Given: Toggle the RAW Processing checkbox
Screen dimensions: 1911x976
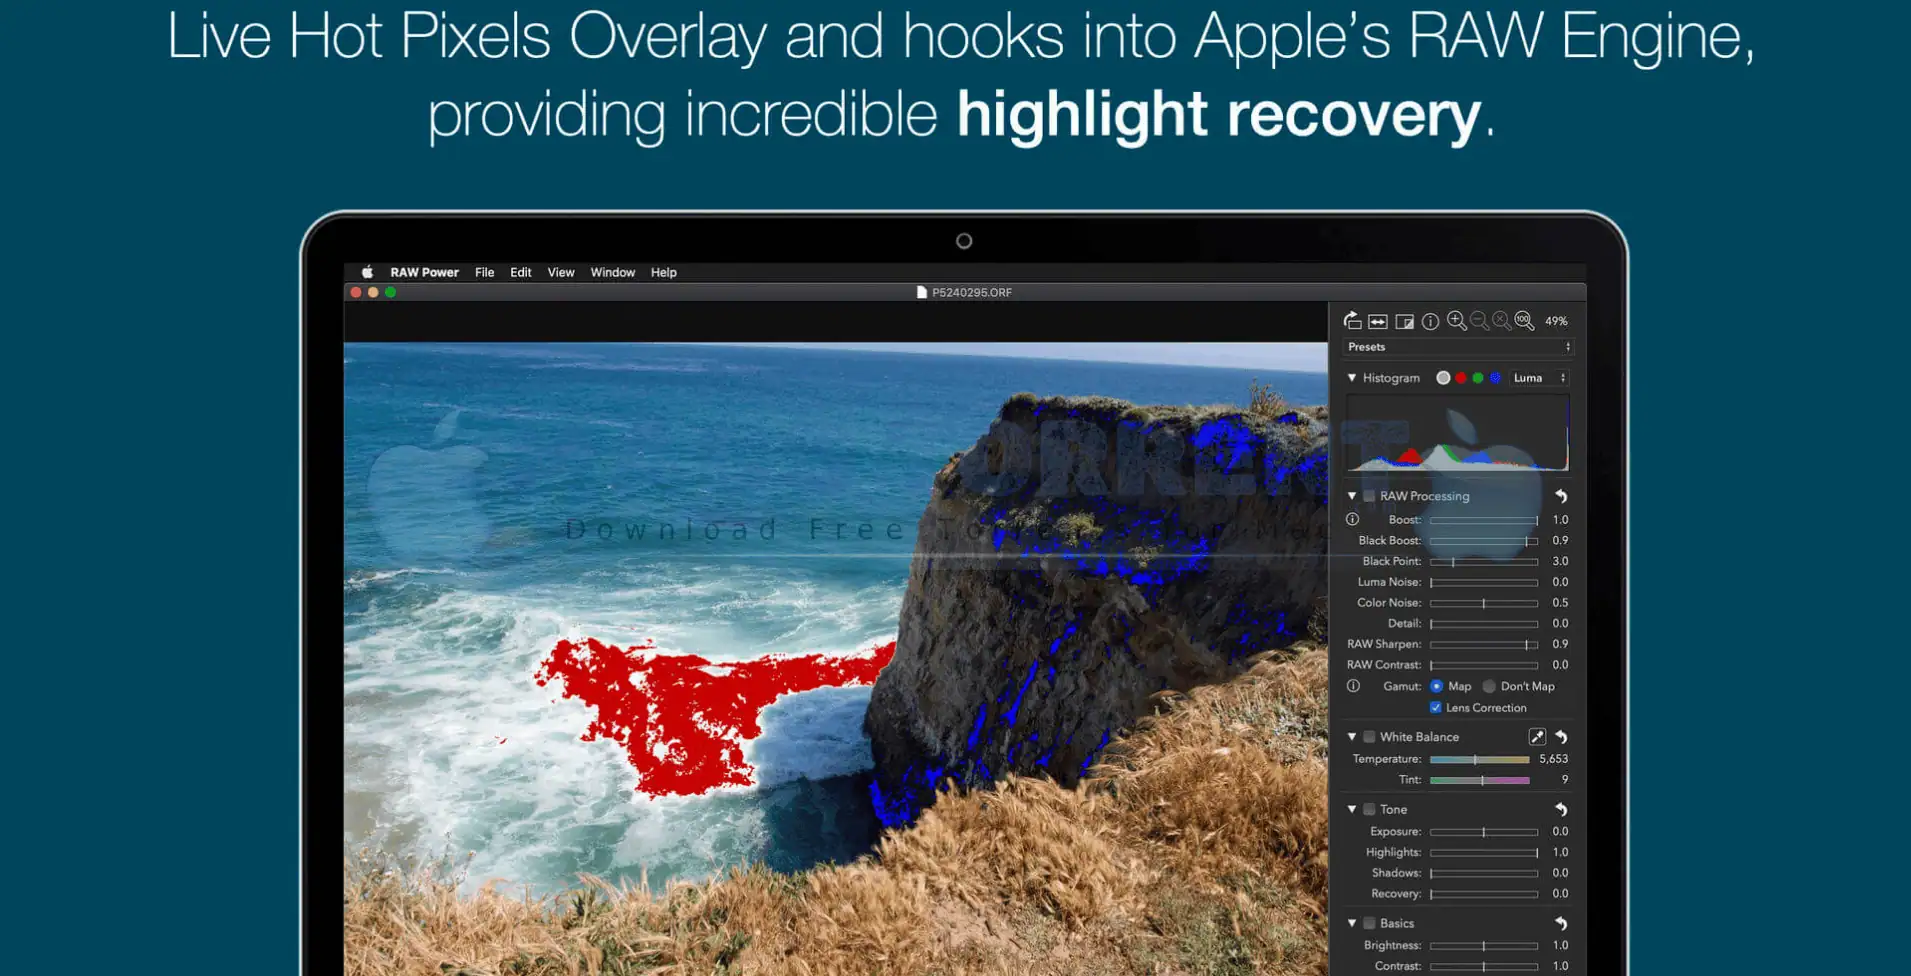Looking at the screenshot, I should tap(1369, 496).
